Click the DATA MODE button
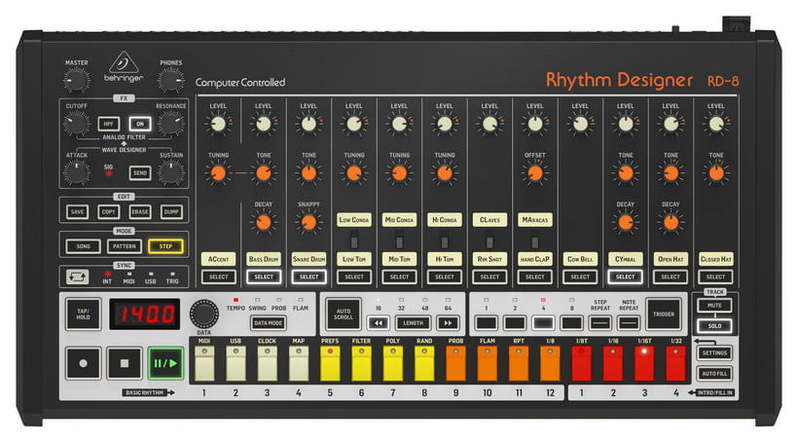798x443 pixels. [x=268, y=323]
